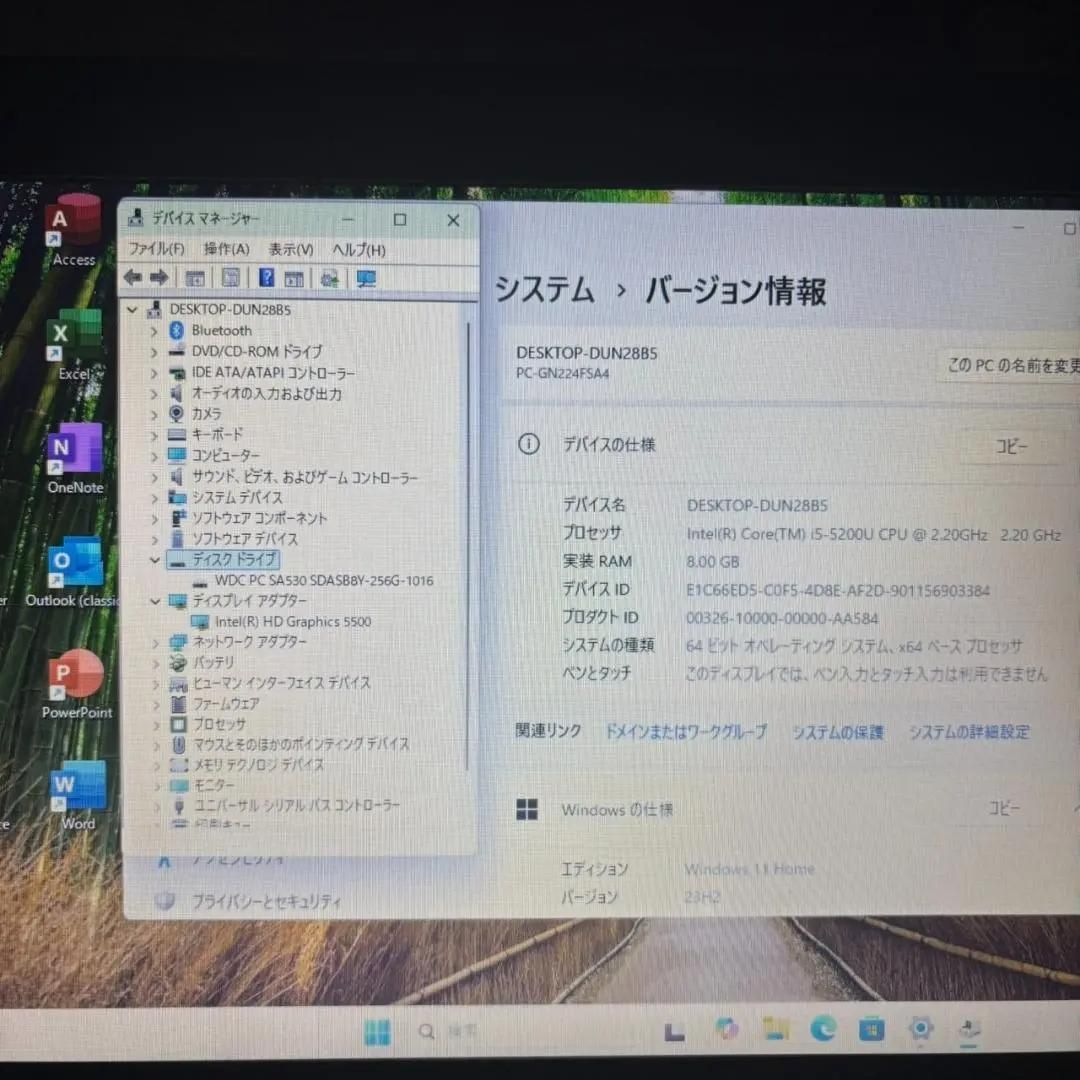Select サウンド、ビデオ、およびゲーム コントローラー item

[304, 477]
